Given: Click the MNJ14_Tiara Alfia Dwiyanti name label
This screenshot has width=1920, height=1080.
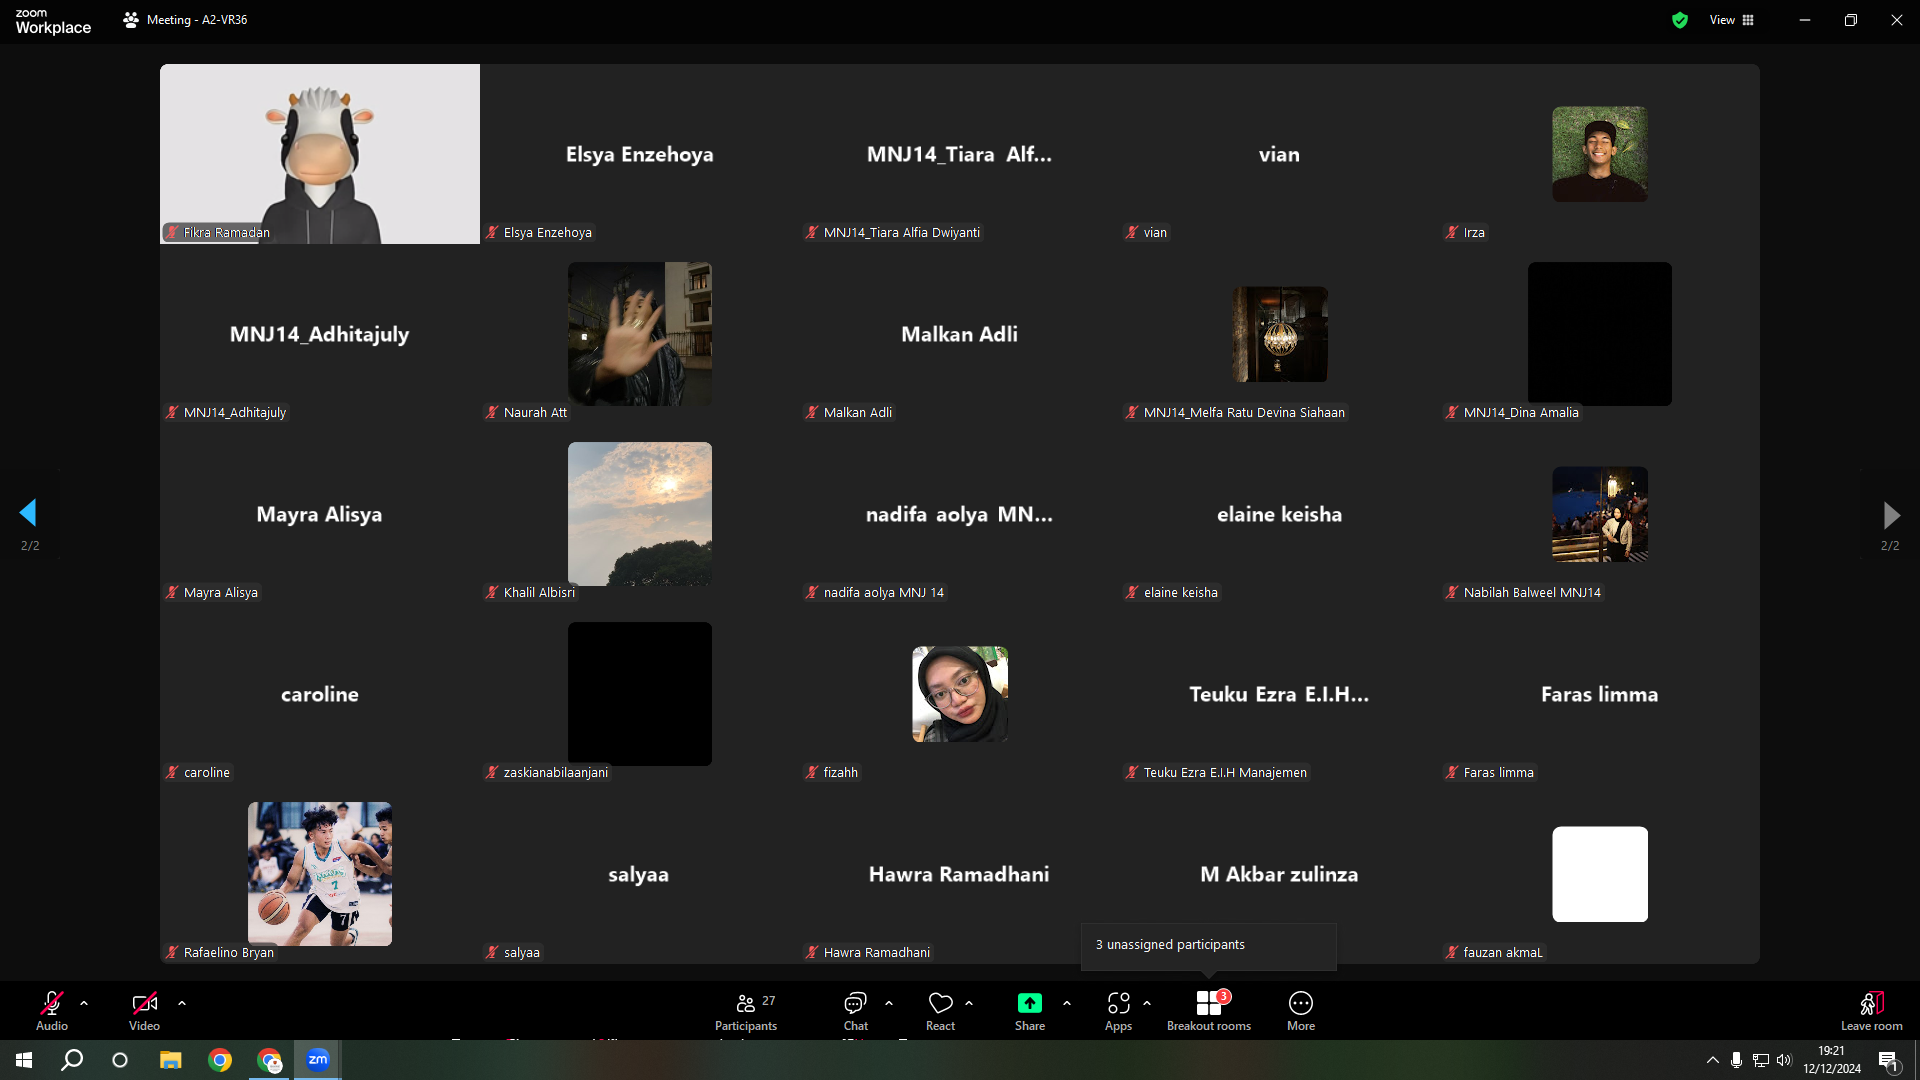Looking at the screenshot, I should click(x=902, y=232).
